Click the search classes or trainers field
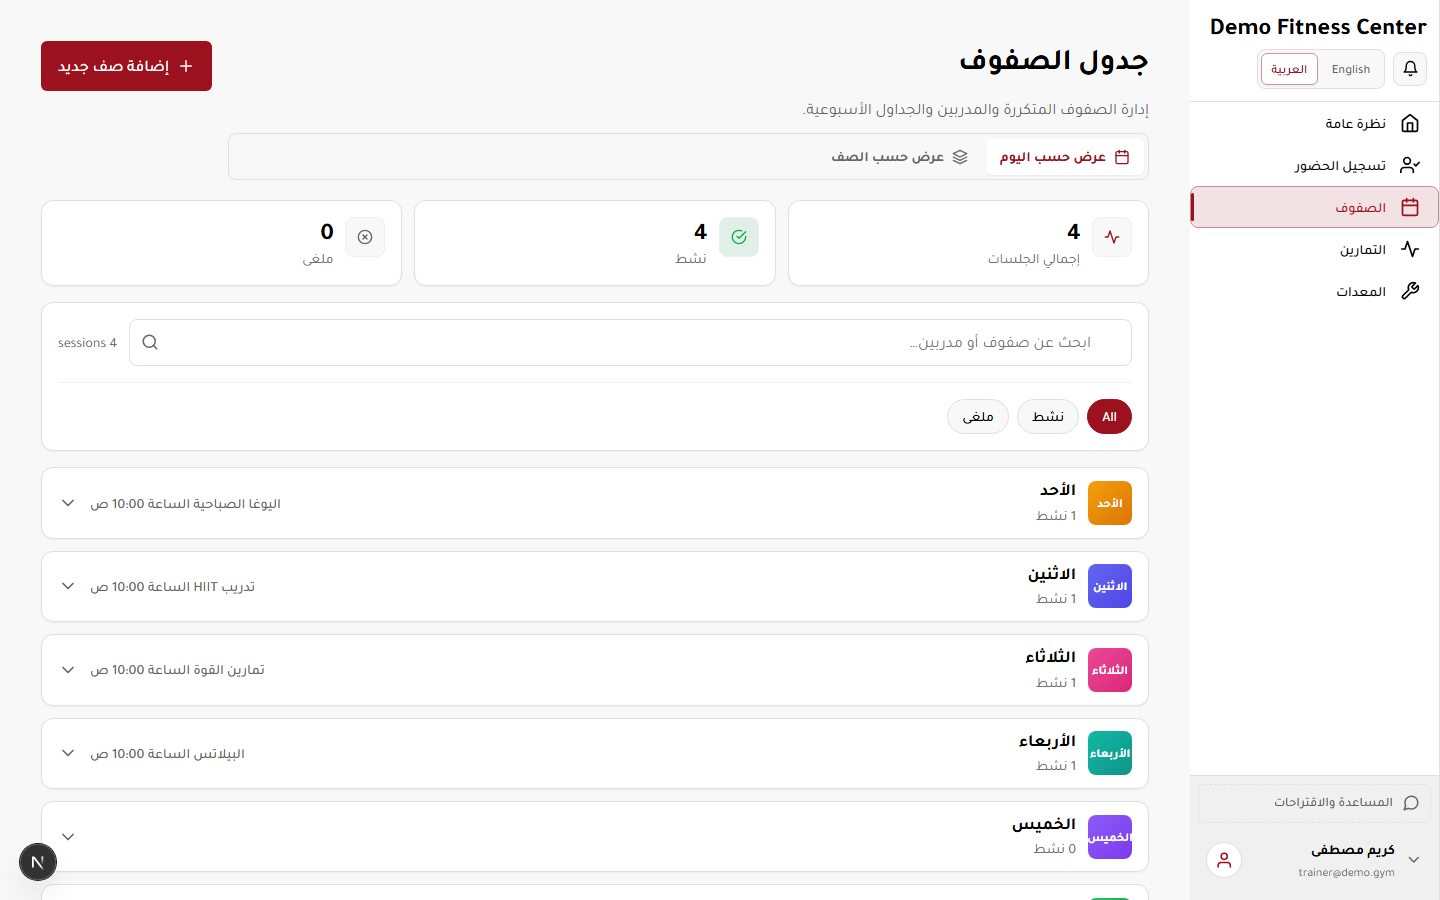 (x=630, y=342)
